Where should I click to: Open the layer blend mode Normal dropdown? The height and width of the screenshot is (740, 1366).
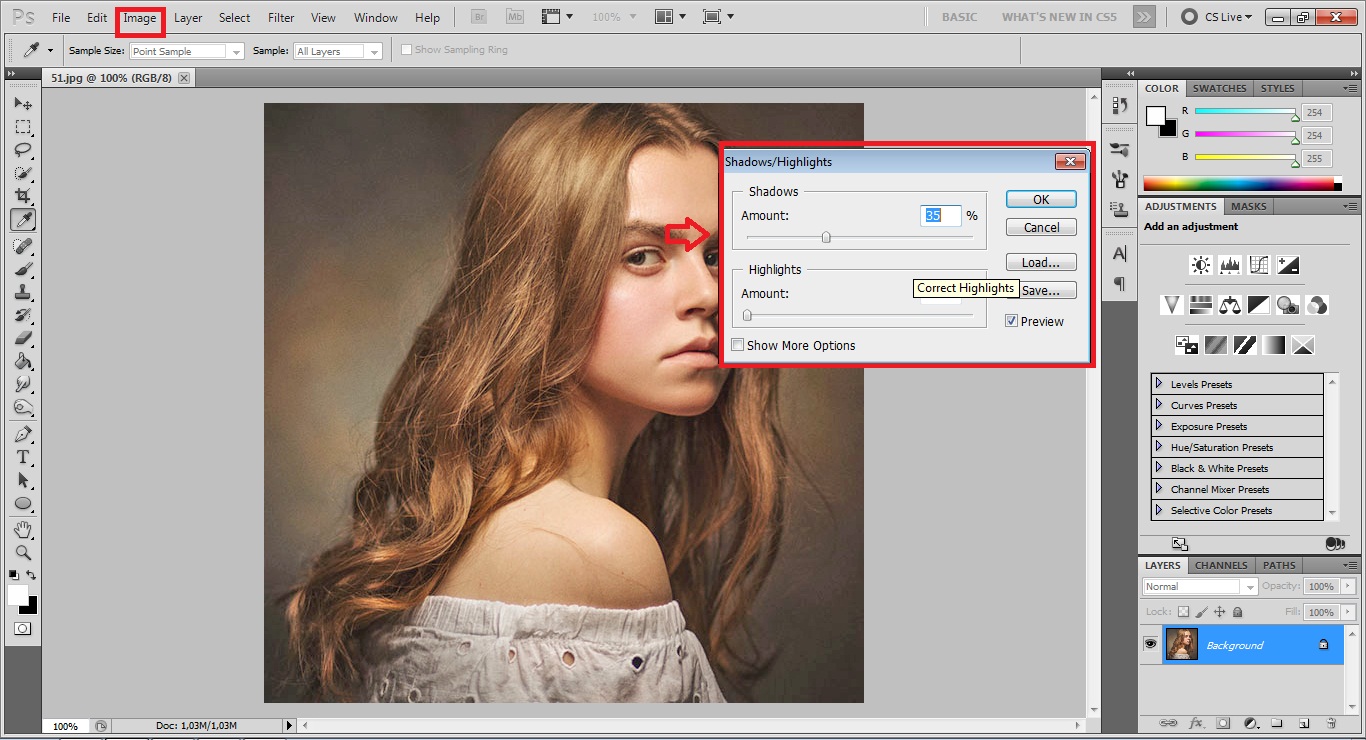click(1199, 587)
